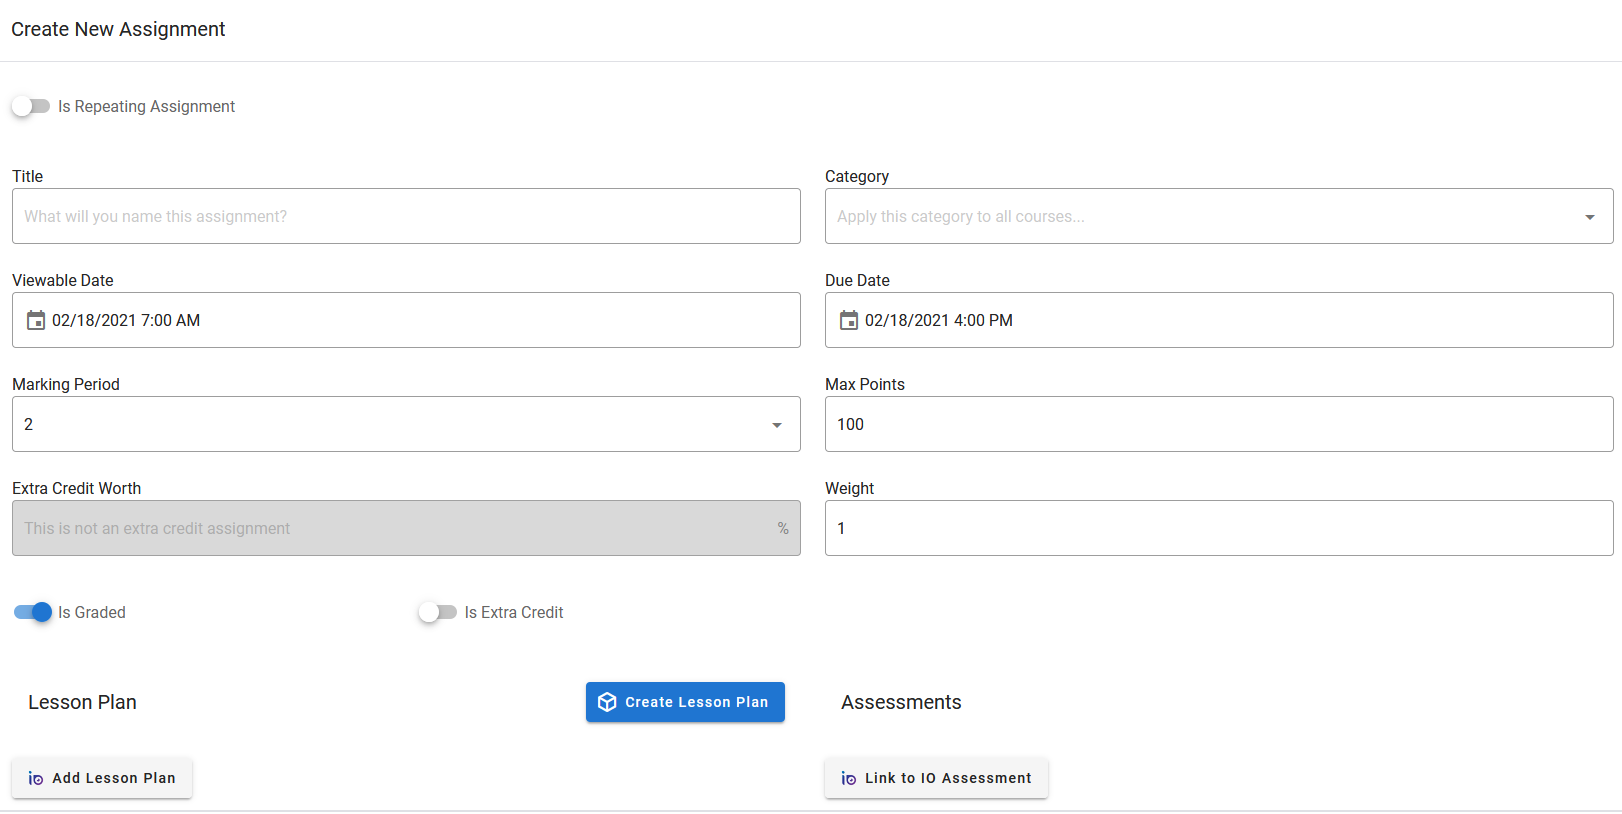
Task: Open calendar icon for Due Date
Action: click(x=849, y=320)
